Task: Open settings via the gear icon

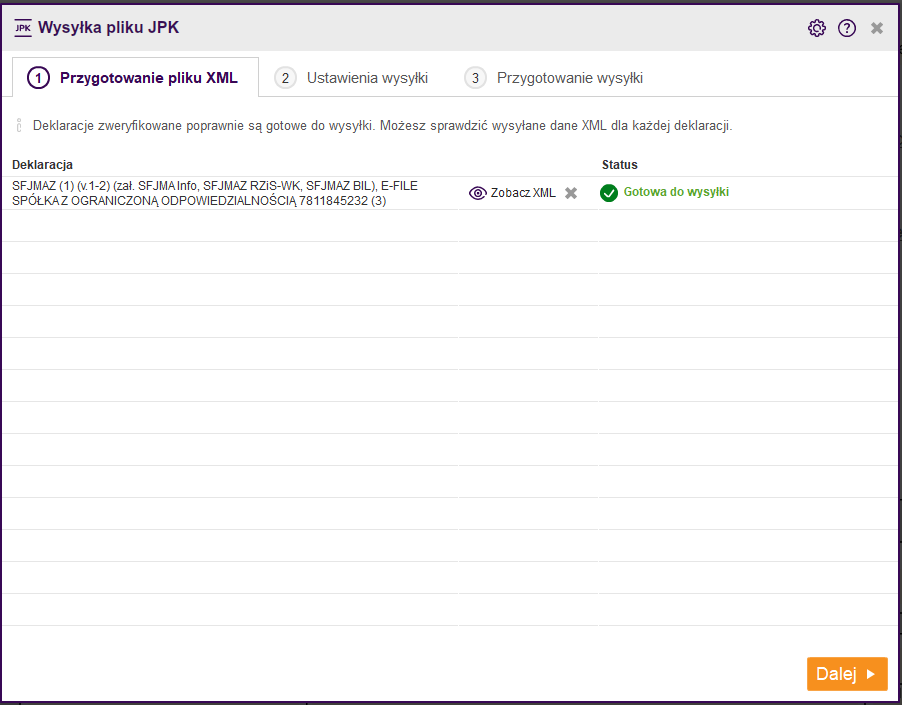Action: (x=816, y=28)
